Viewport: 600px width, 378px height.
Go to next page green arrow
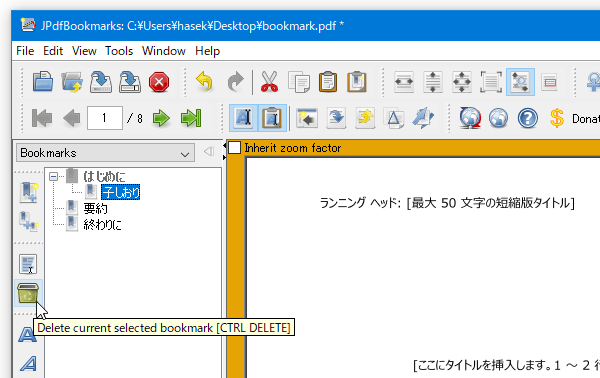click(x=161, y=118)
